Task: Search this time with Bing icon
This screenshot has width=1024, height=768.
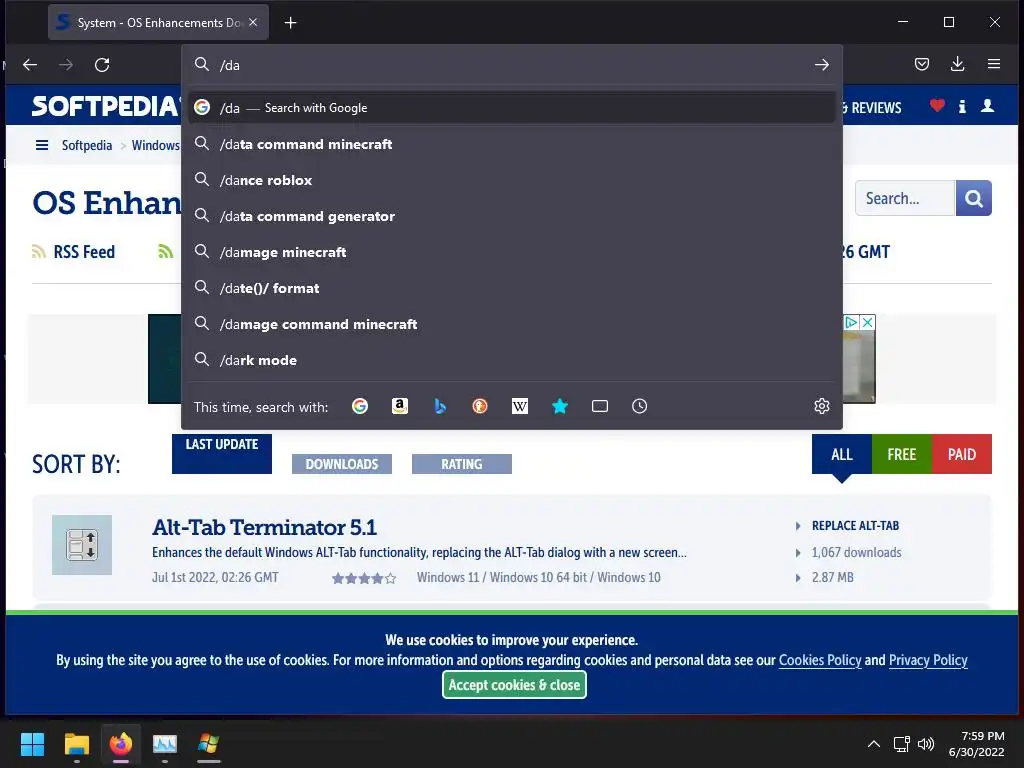Action: [440, 406]
